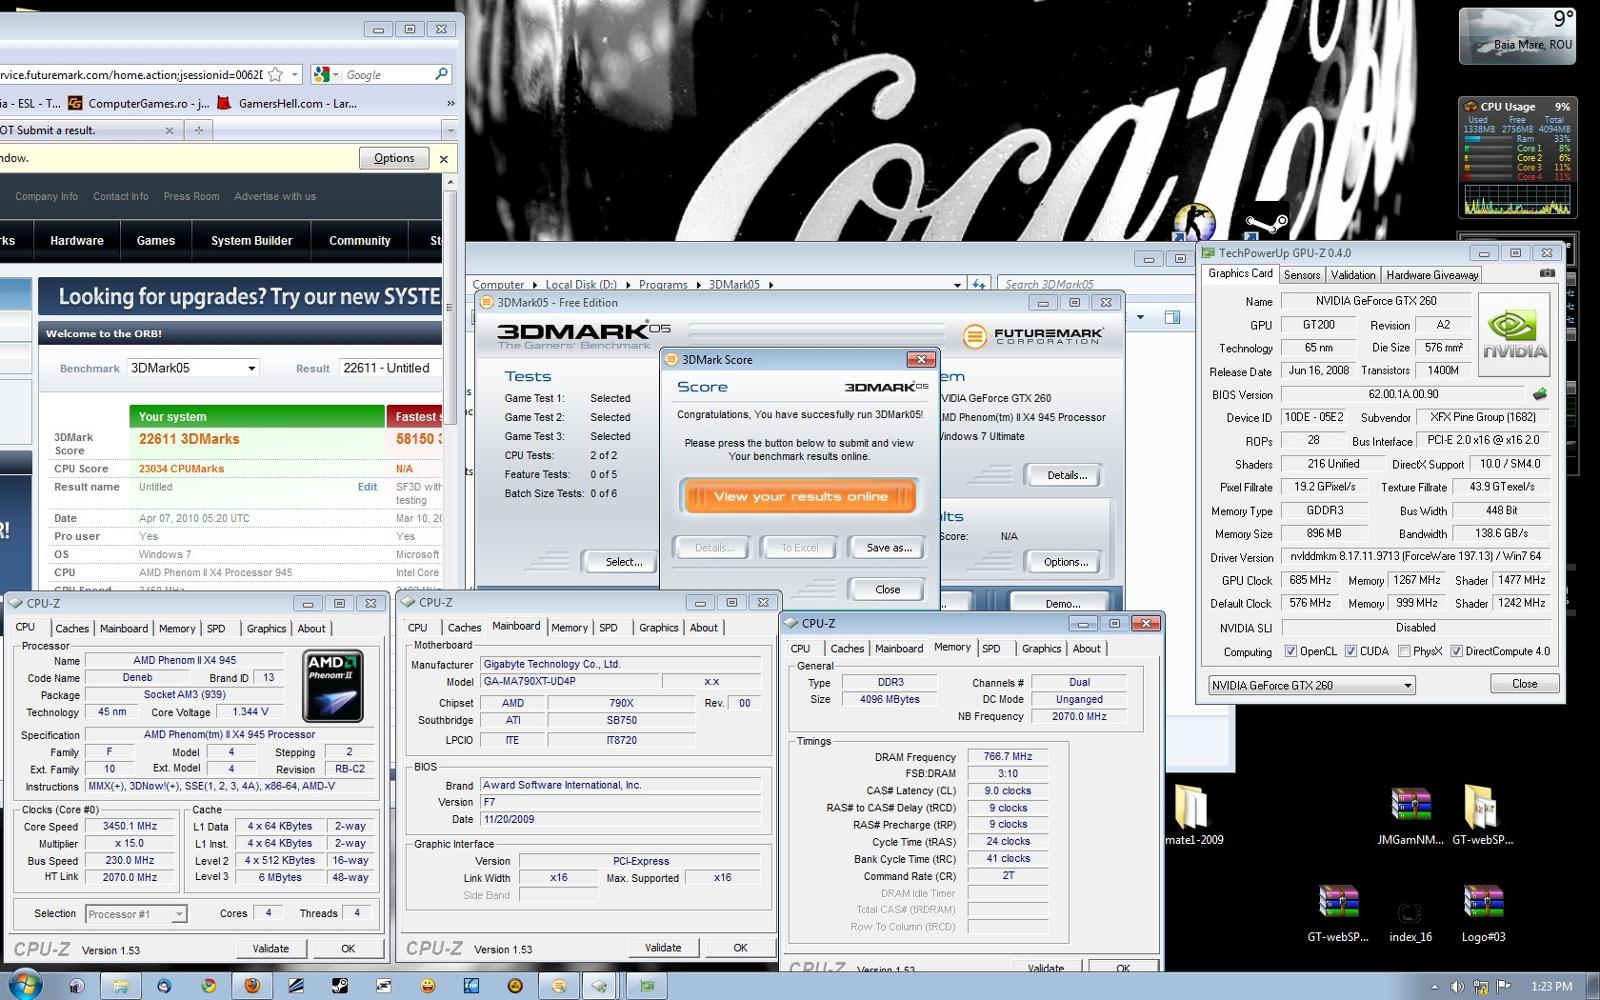Close the 'Submit a result' browser tab
The height and width of the screenshot is (1000, 1600).
pyautogui.click(x=169, y=130)
